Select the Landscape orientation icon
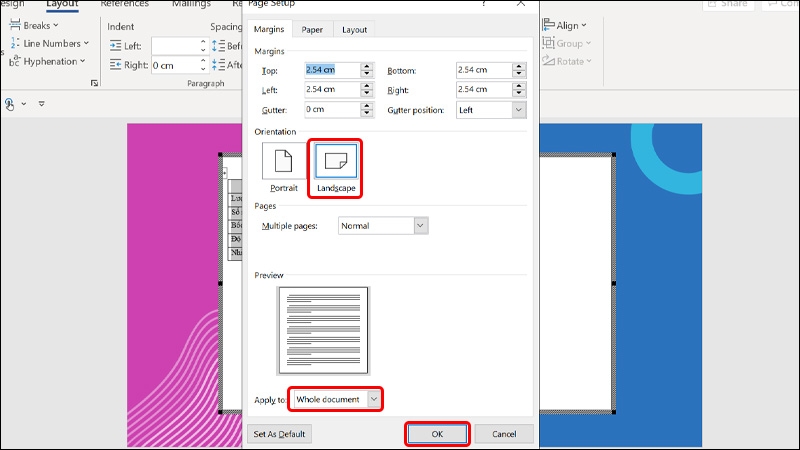The image size is (800, 450). [x=336, y=161]
